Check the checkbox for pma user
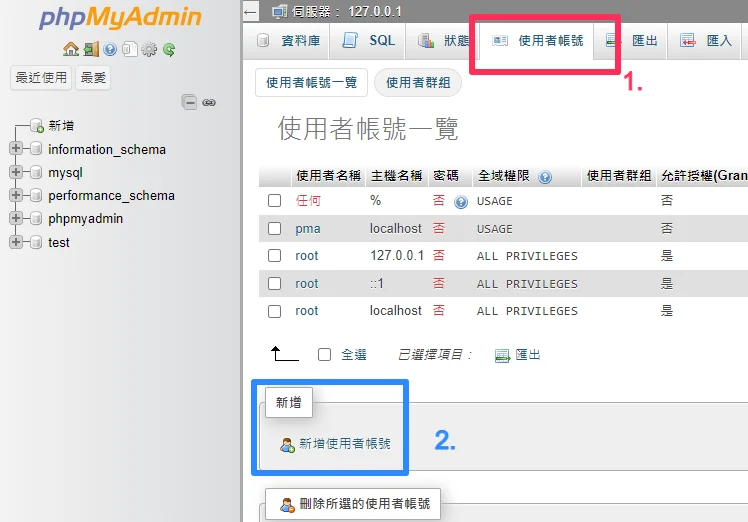The image size is (748, 522). [x=274, y=229]
